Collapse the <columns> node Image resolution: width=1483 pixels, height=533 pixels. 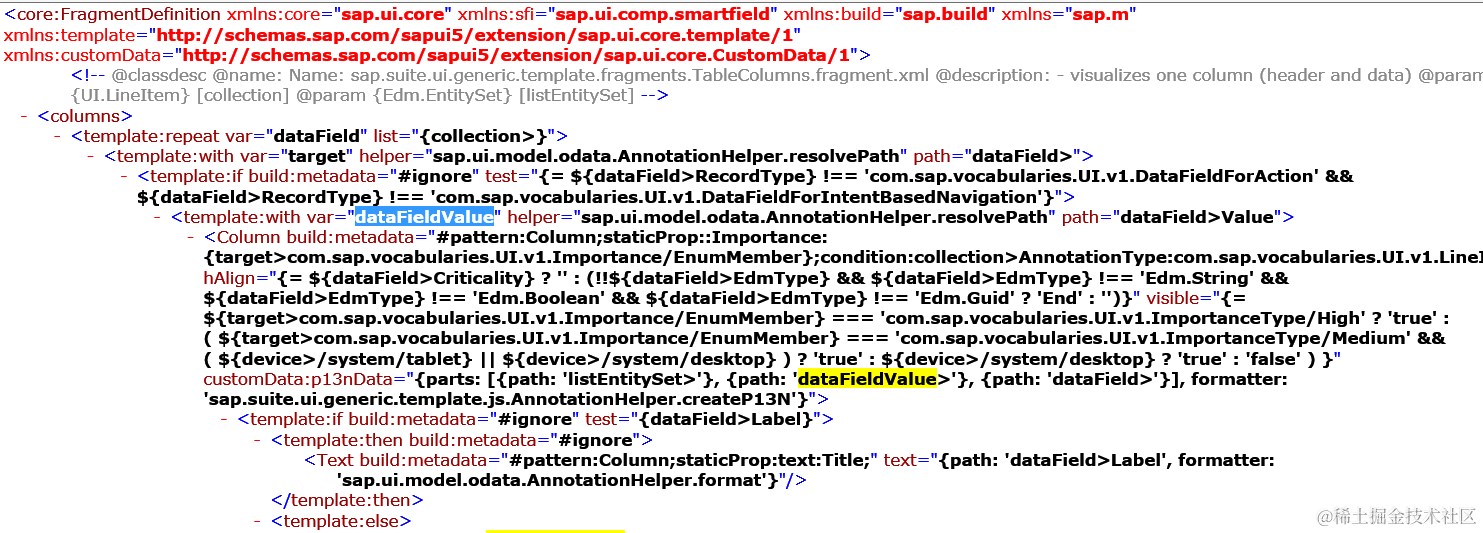[24, 116]
